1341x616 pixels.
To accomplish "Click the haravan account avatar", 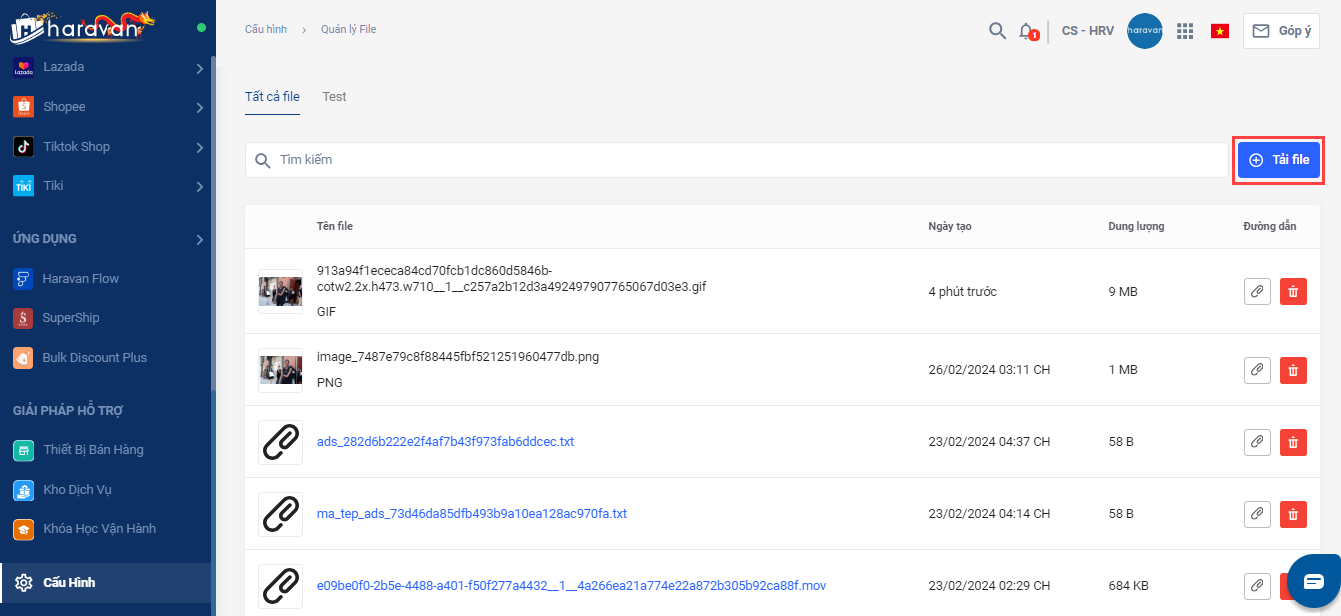I will 1144,31.
